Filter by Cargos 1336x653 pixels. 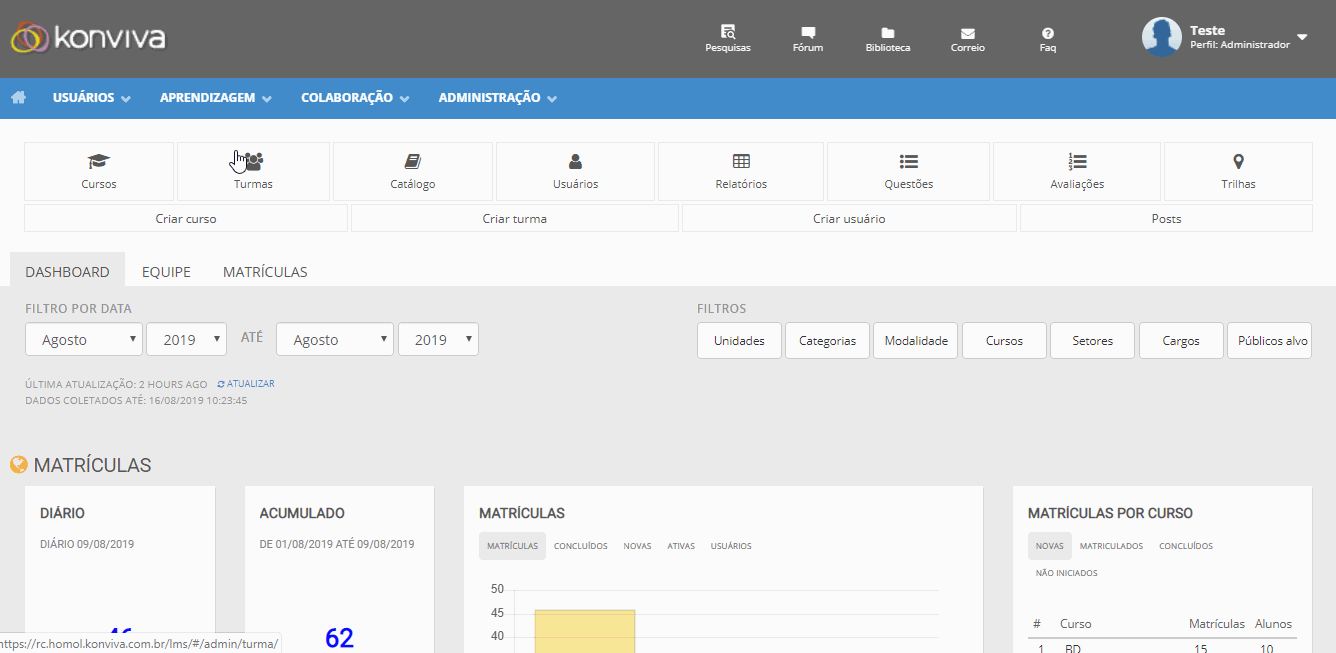point(1181,340)
